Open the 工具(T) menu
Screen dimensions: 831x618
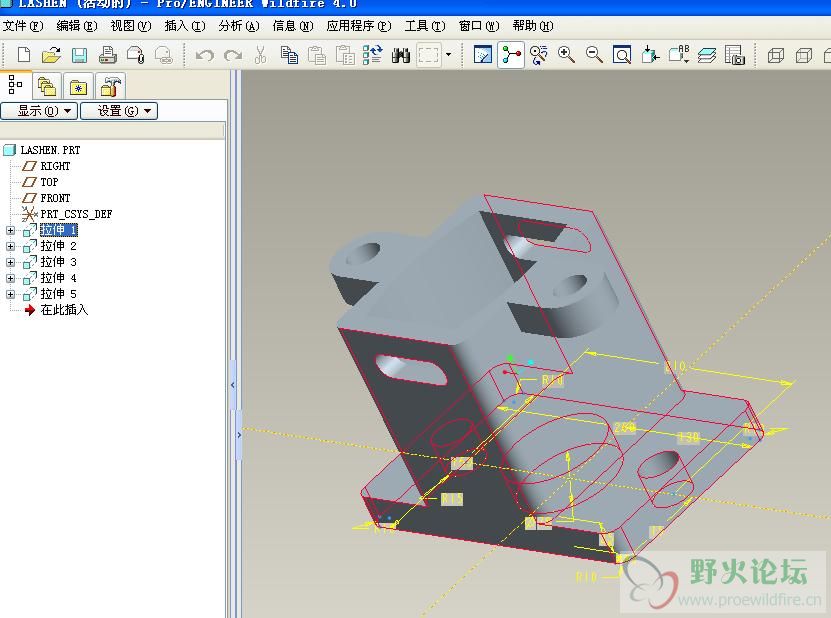[425, 26]
